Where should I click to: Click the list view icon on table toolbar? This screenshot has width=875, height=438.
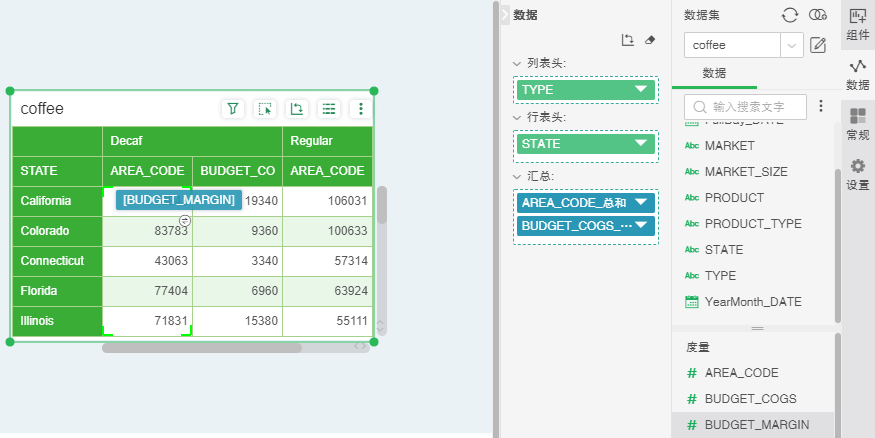click(328, 109)
